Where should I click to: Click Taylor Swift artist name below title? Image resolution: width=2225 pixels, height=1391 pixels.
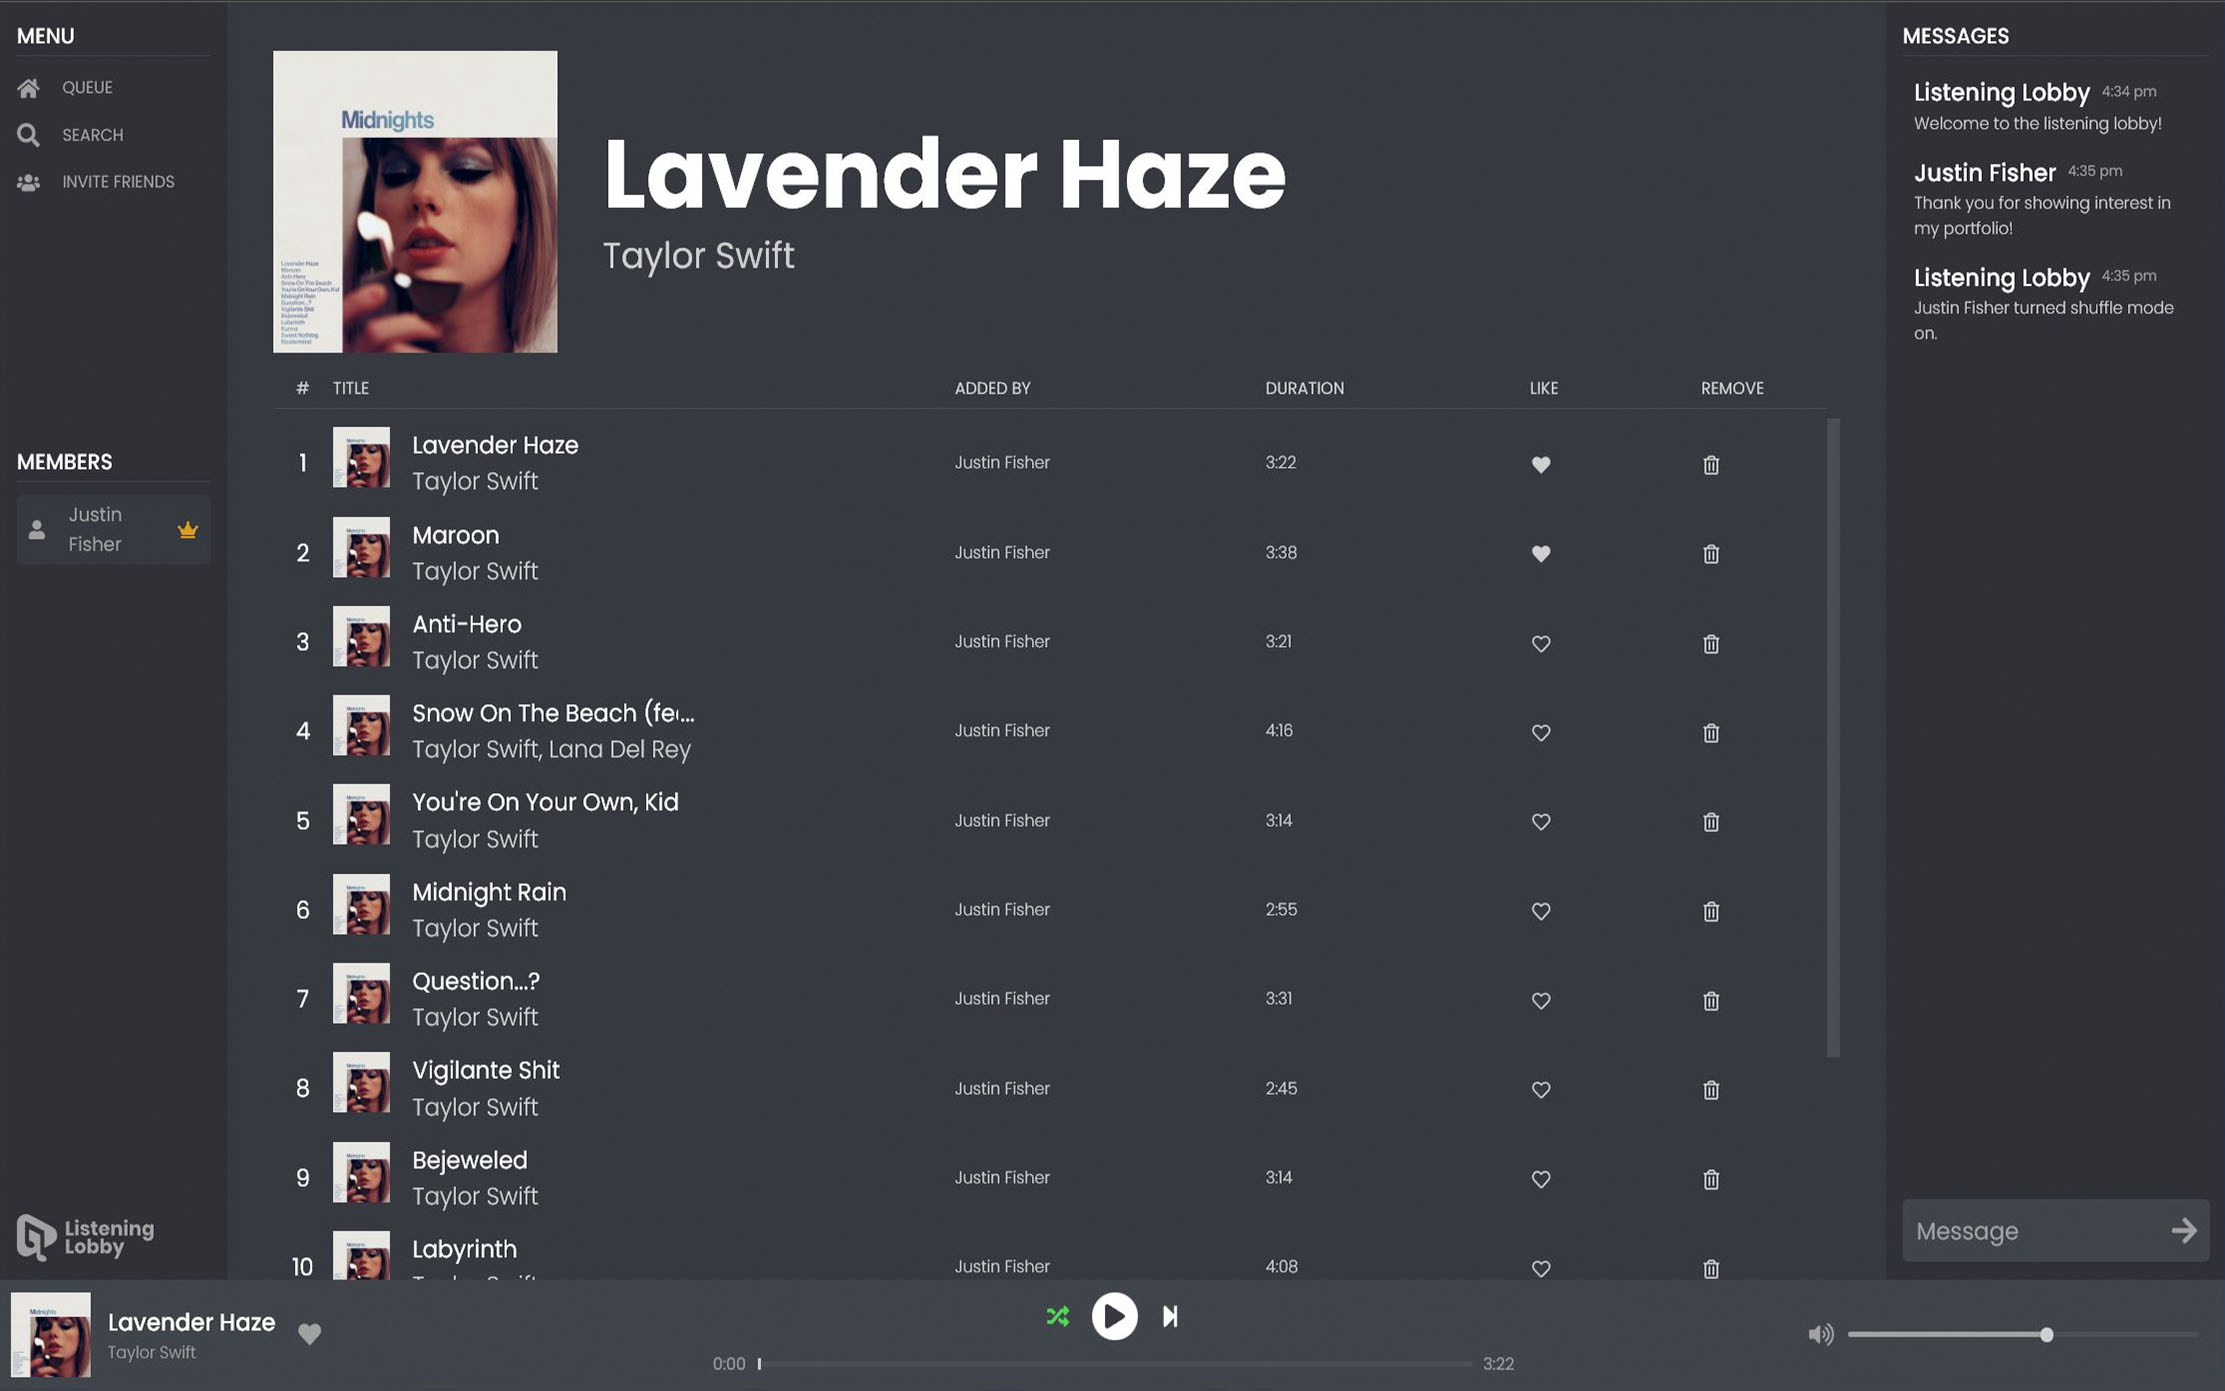click(698, 256)
